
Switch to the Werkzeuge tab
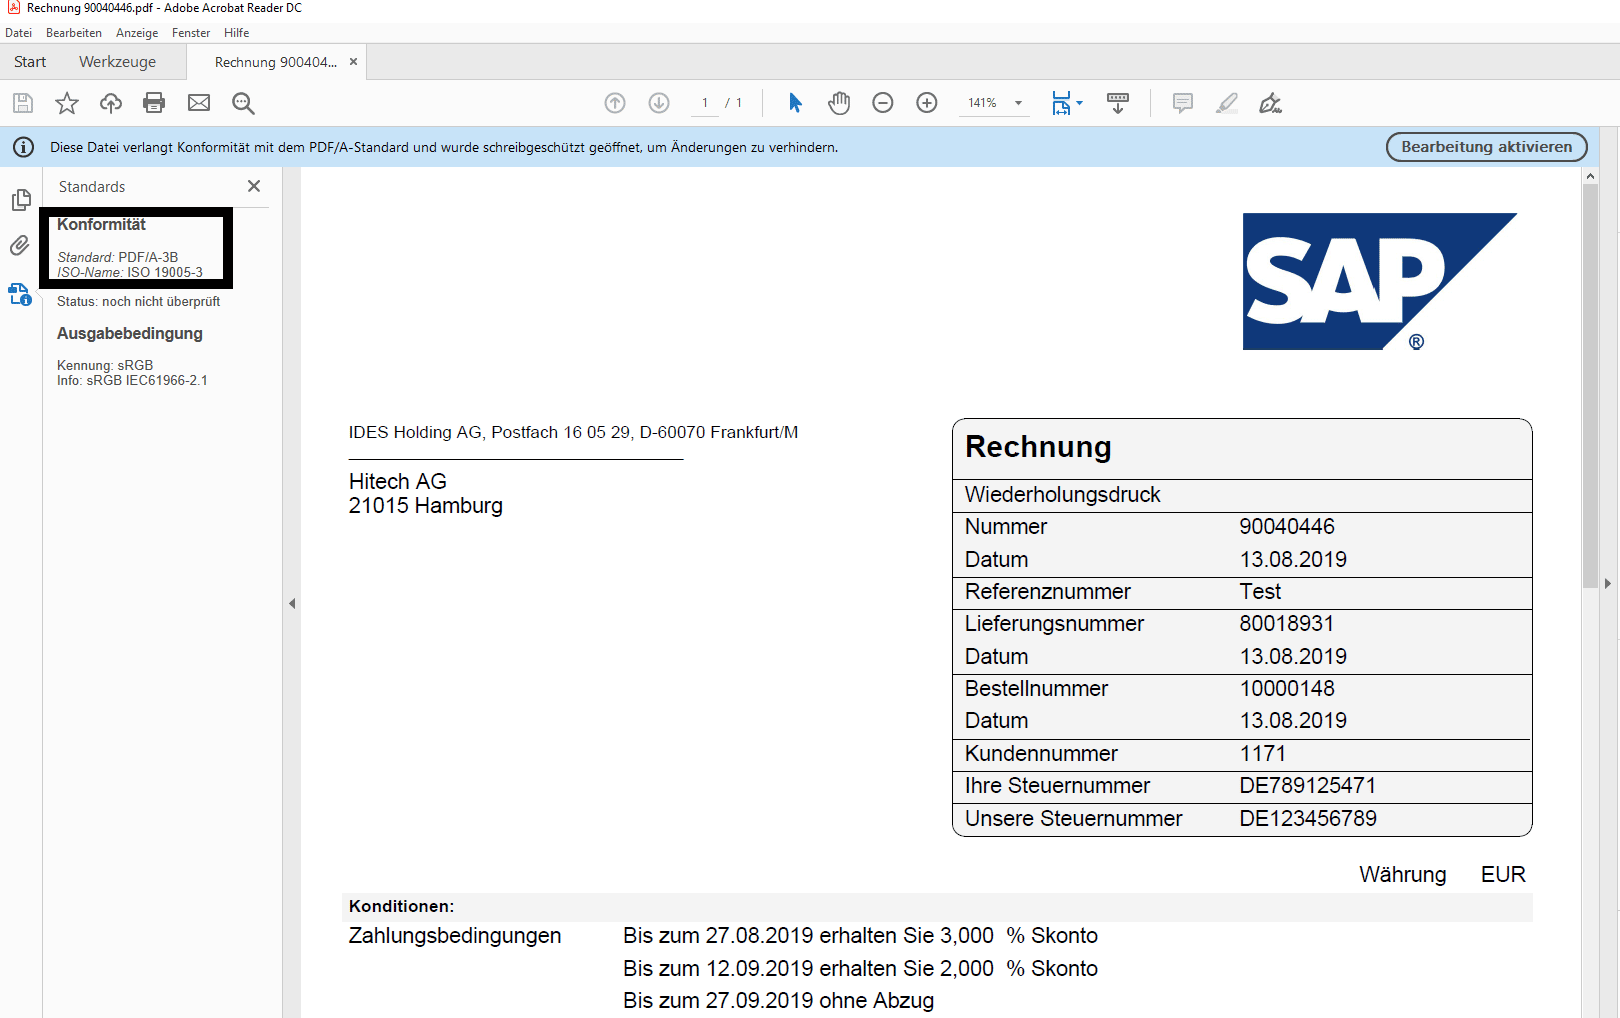[117, 61]
